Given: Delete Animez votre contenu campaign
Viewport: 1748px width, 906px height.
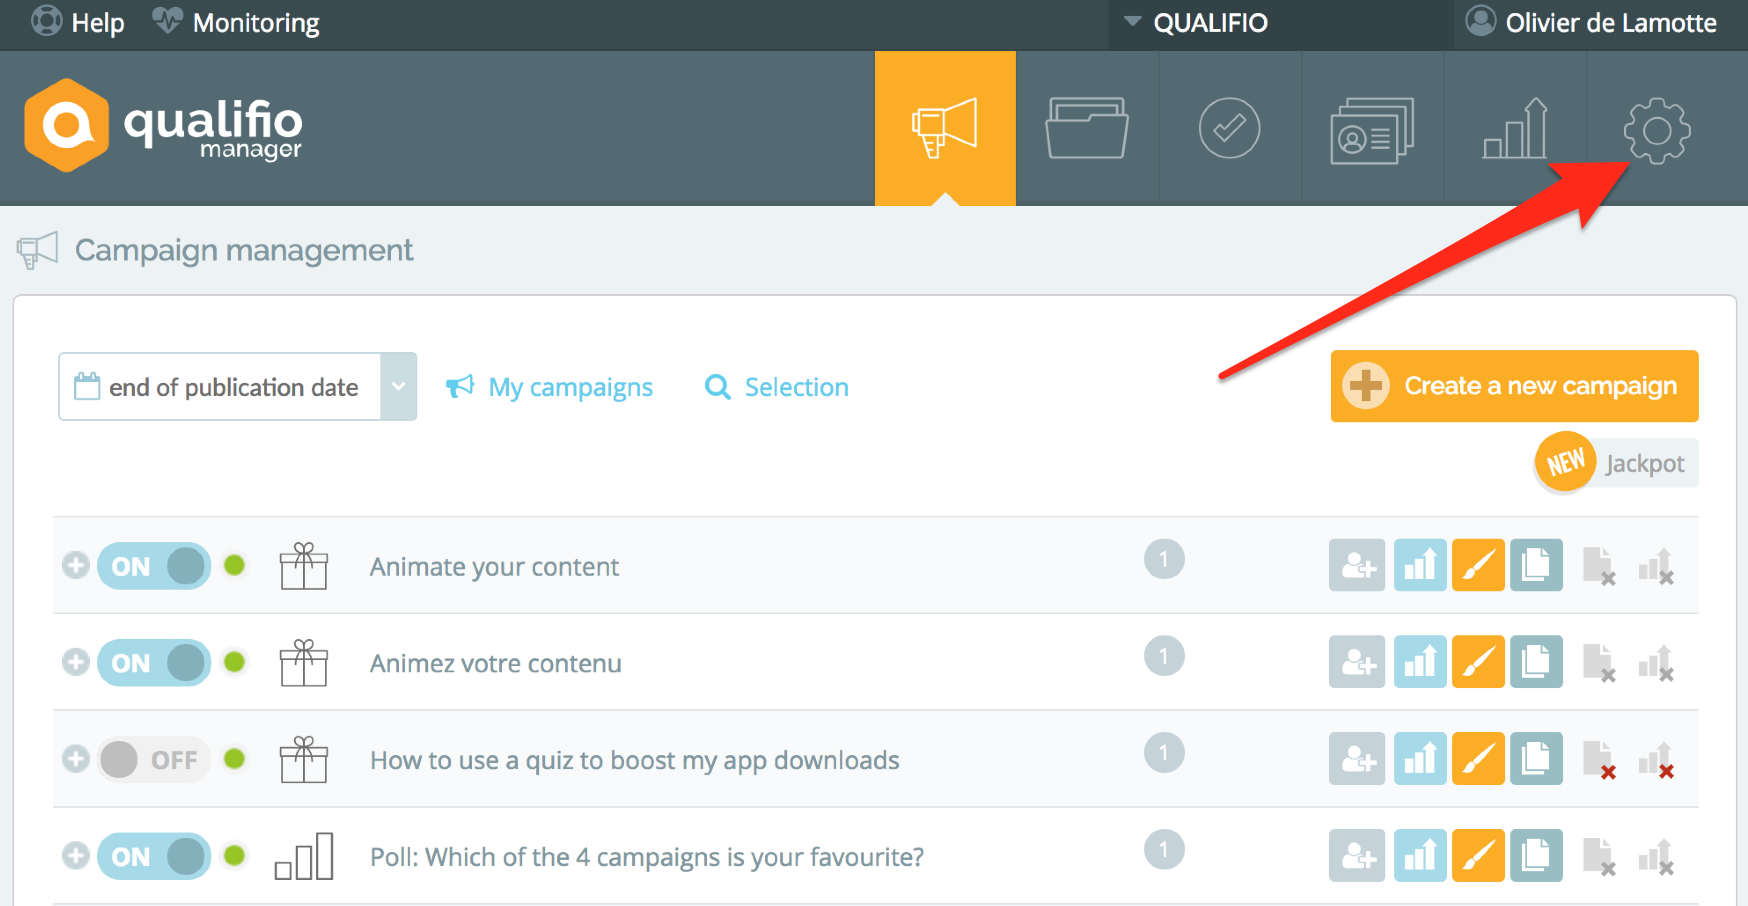Looking at the screenshot, I should [x=1599, y=663].
